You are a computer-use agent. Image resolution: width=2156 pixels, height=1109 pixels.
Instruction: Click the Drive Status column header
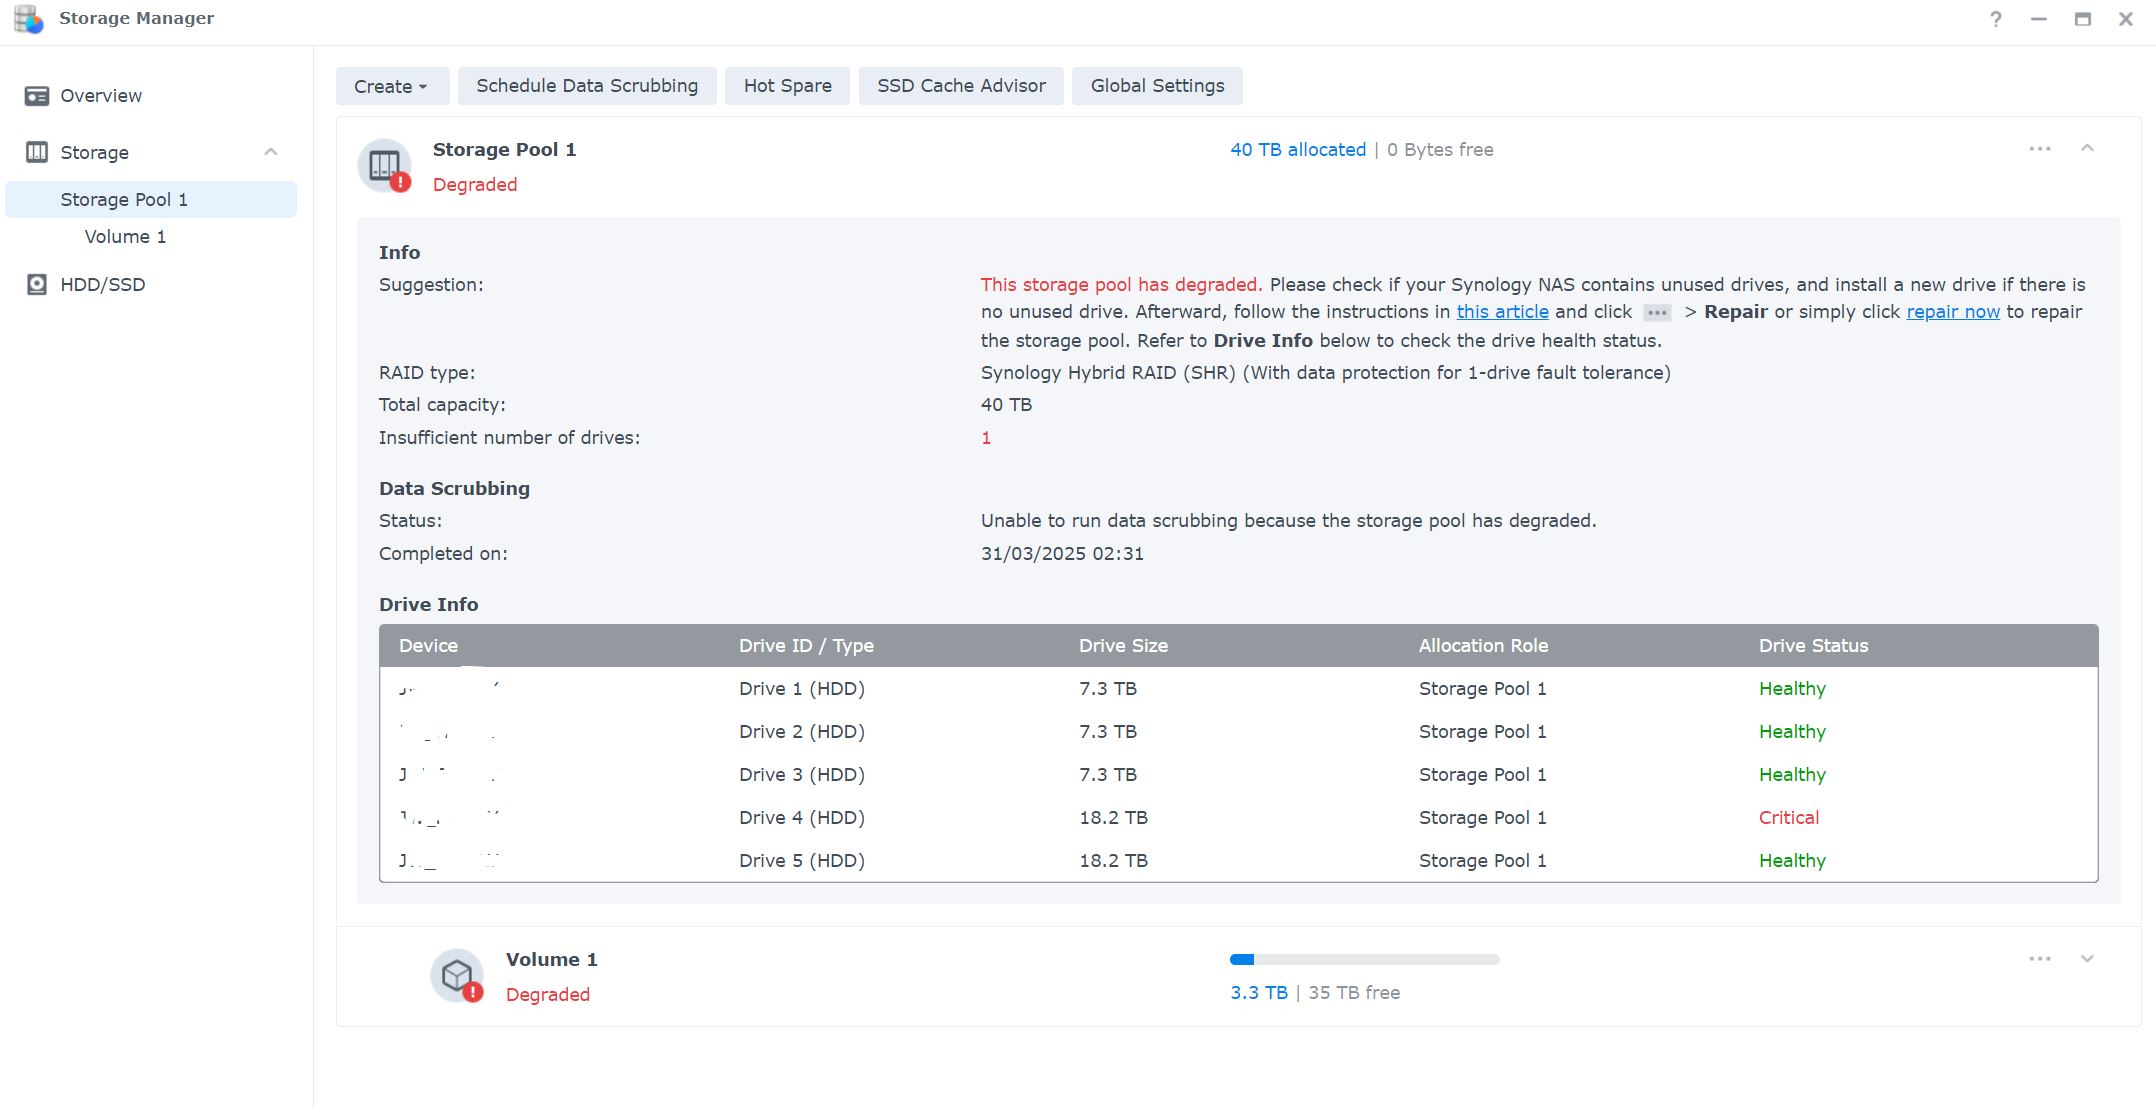1813,646
